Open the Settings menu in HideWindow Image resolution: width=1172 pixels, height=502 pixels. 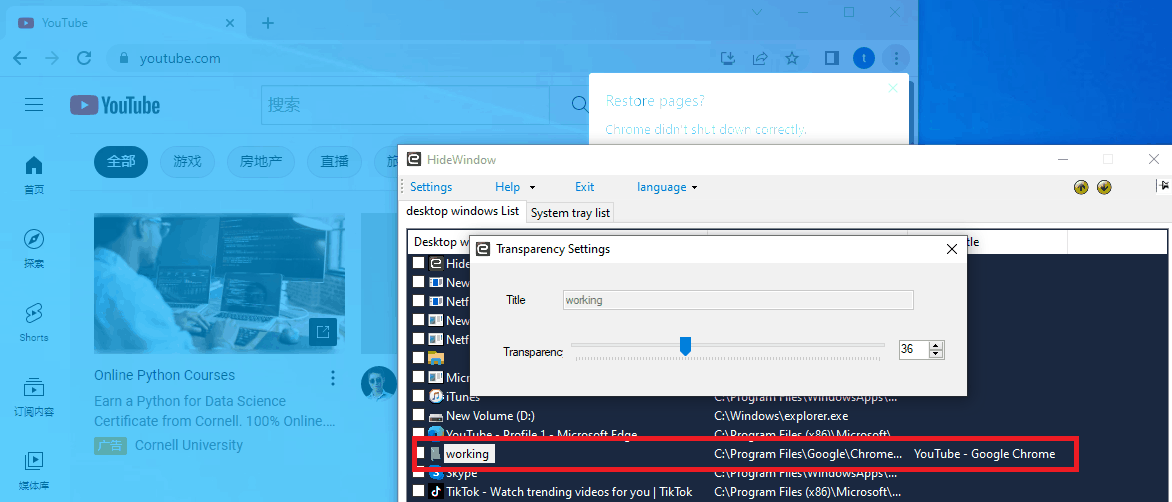click(x=431, y=187)
